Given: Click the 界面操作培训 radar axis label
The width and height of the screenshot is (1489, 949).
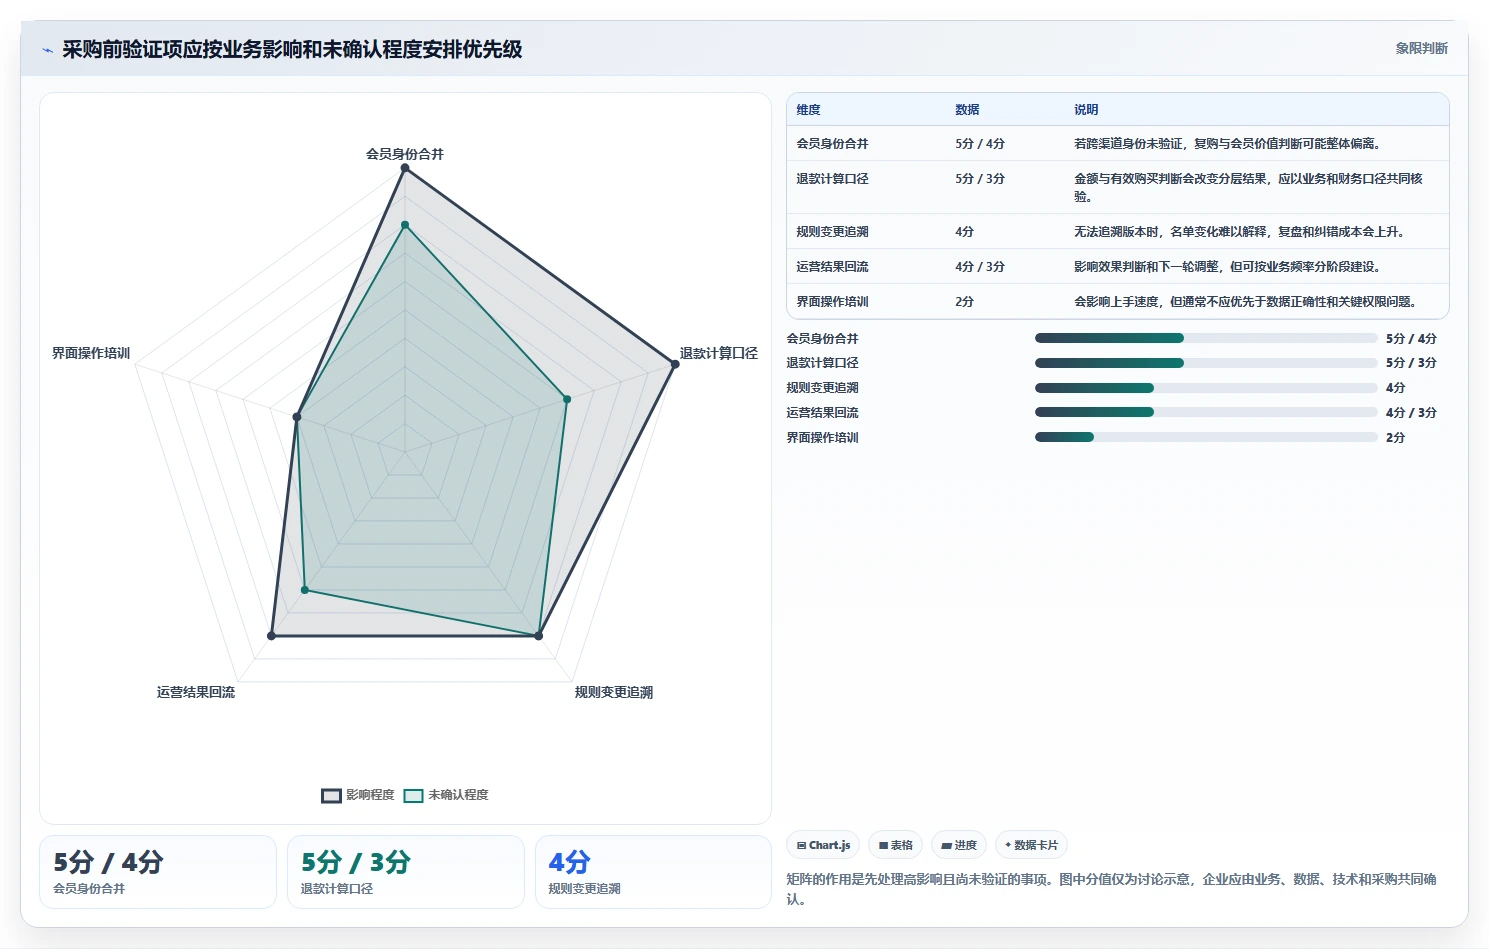Looking at the screenshot, I should point(91,353).
